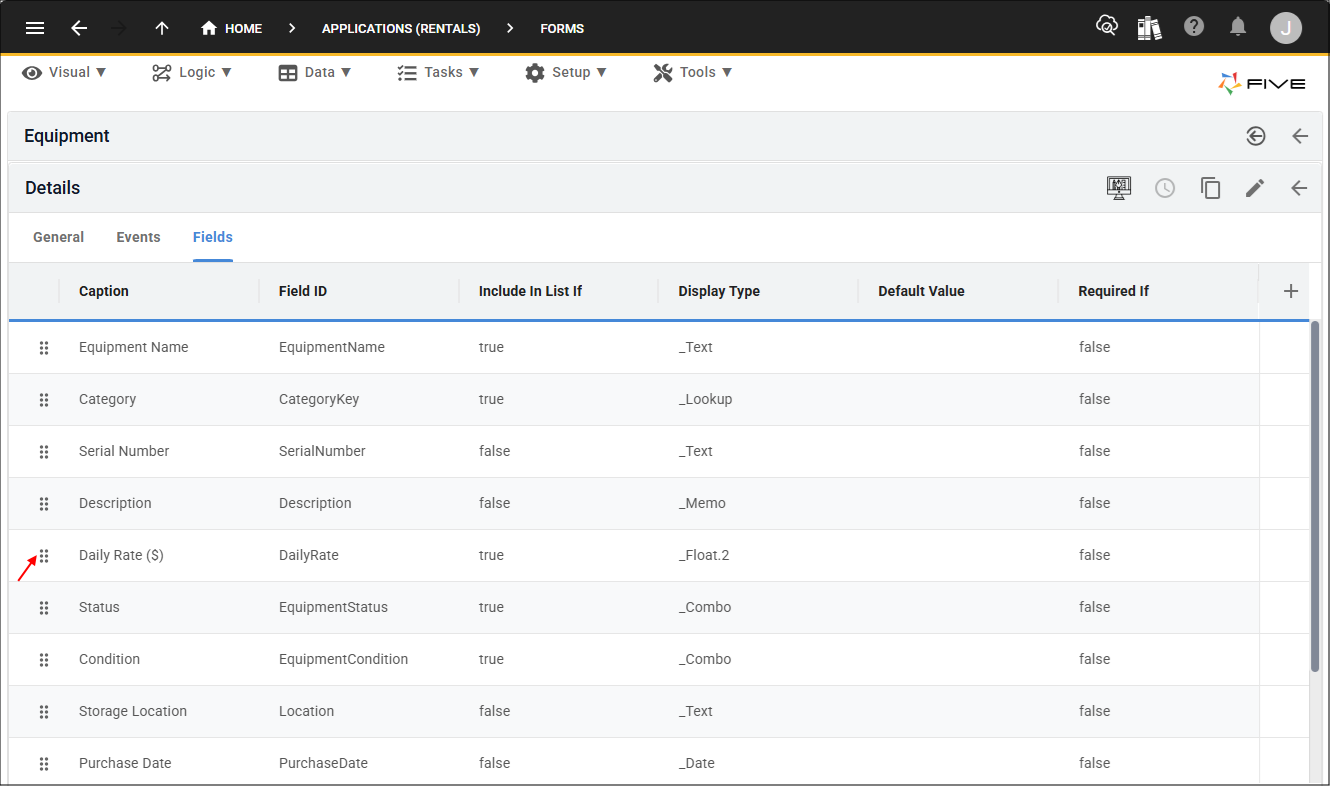Viewport: 1330px width, 786px height.
Task: Select the Fields tab
Action: coord(213,237)
